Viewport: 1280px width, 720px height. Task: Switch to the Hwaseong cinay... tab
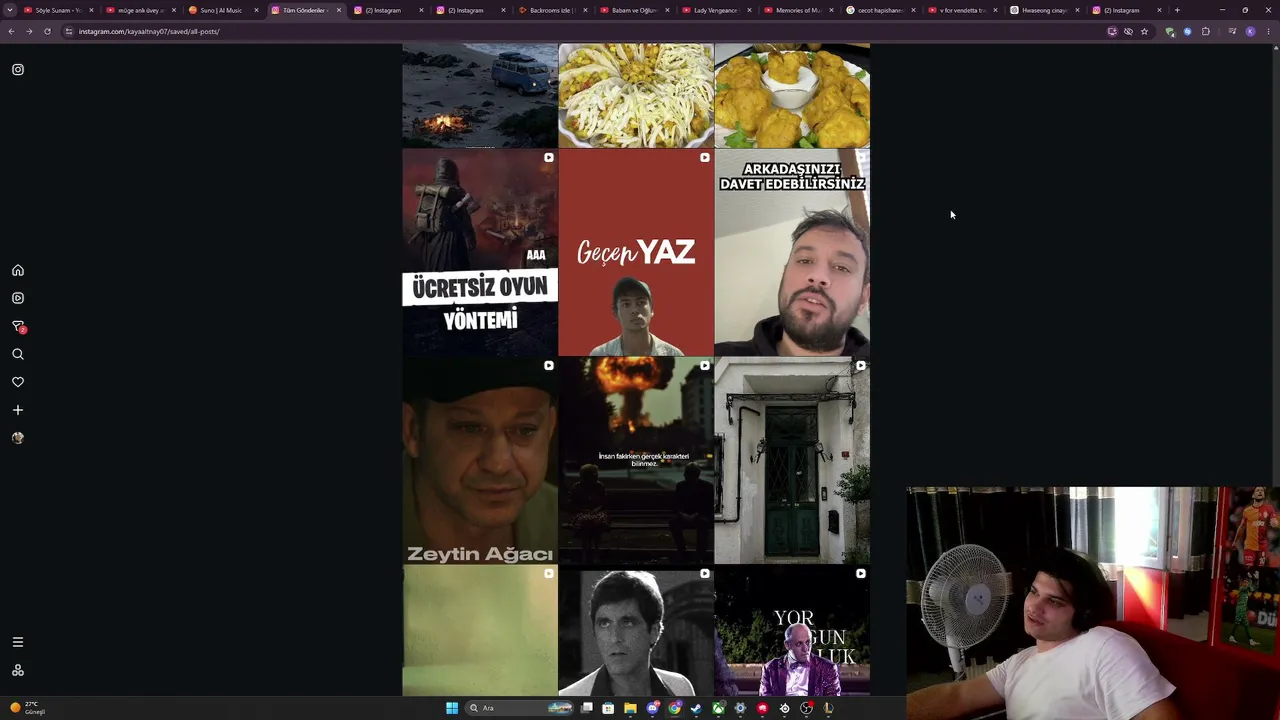coord(1045,10)
